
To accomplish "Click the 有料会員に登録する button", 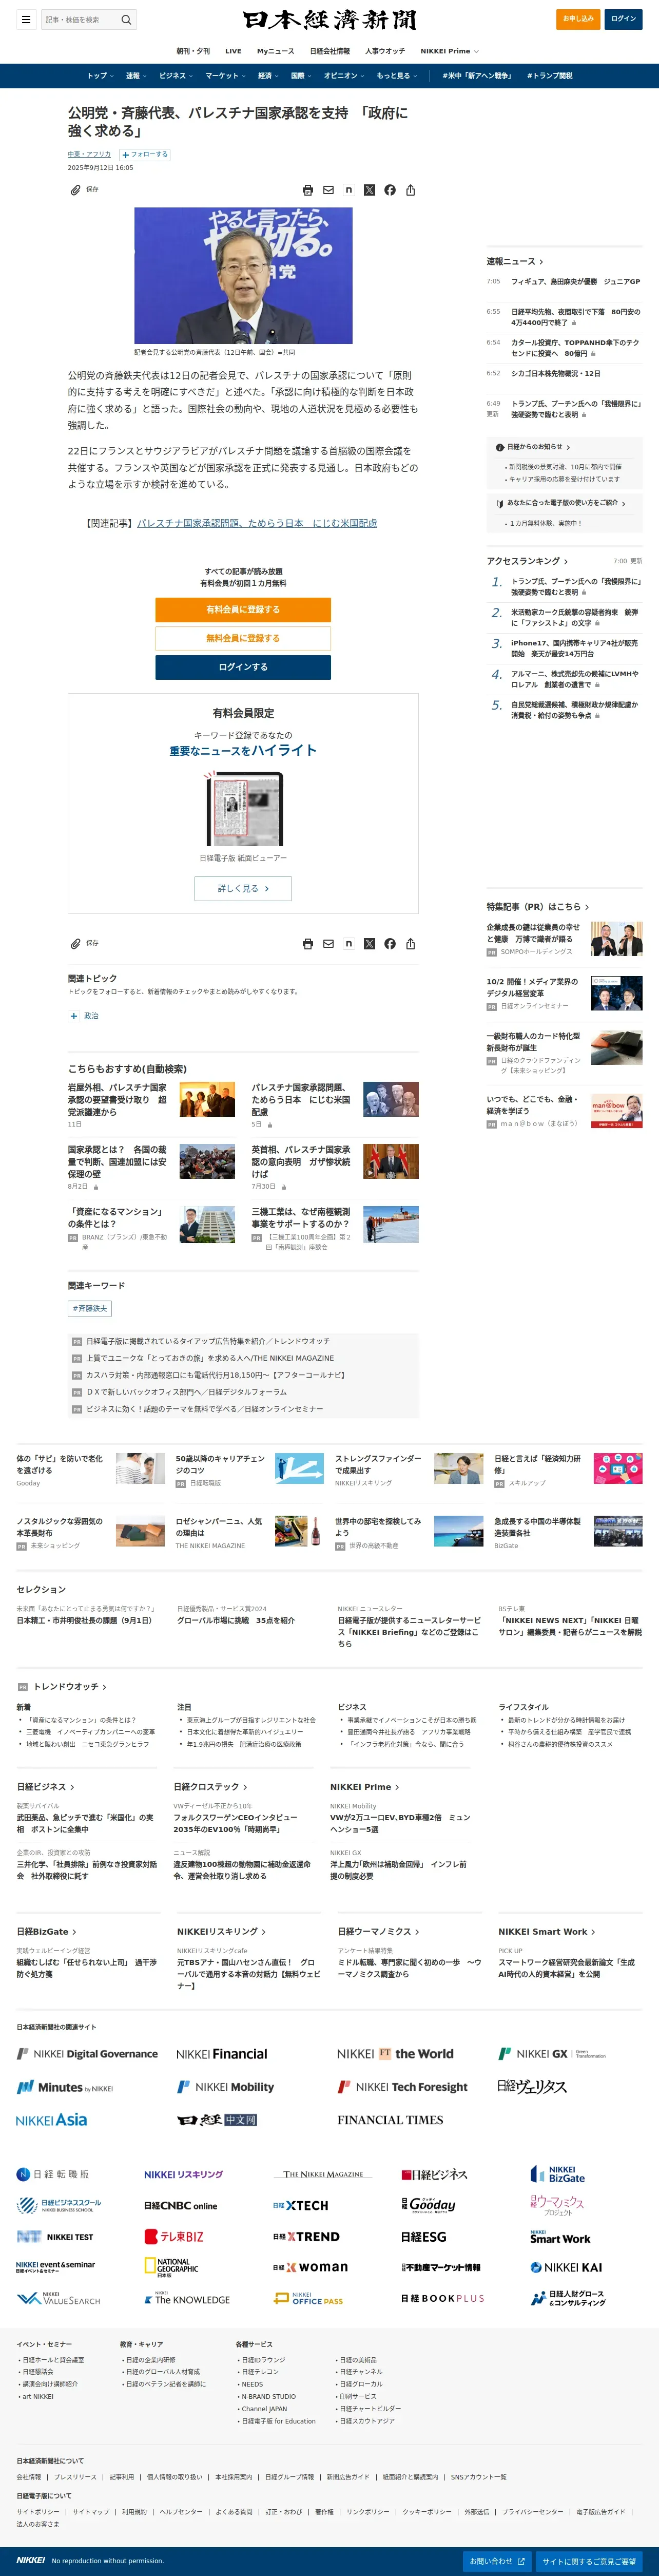I will tap(243, 610).
